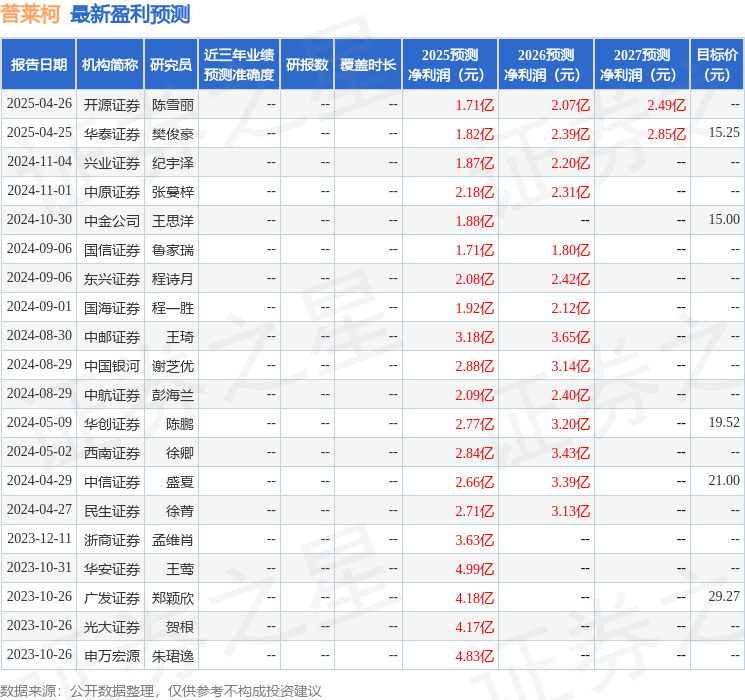Click institution 广发证券

click(x=112, y=598)
